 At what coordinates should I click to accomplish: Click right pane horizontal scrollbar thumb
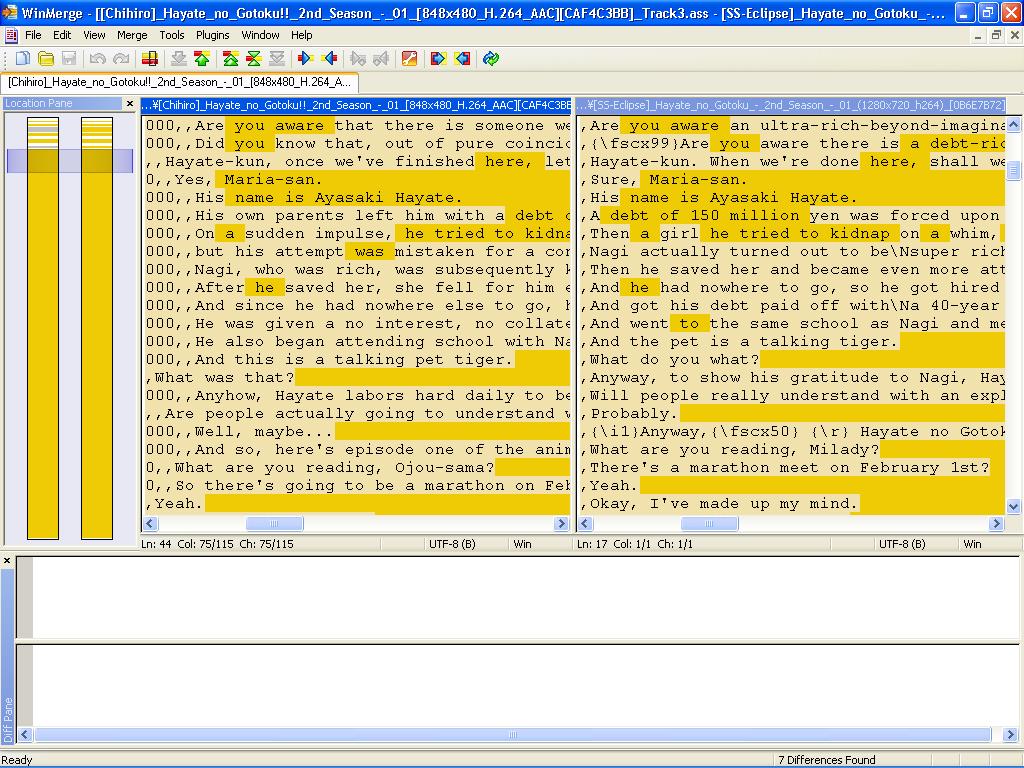[709, 523]
